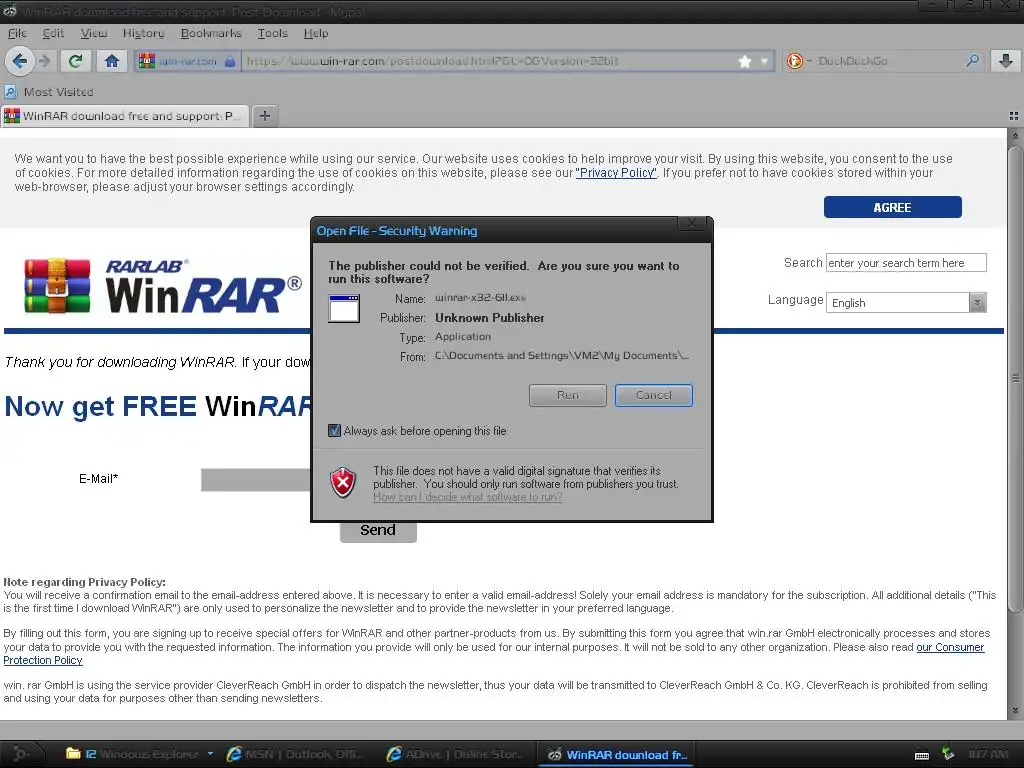Uncheck Always ask before opening this file

[x=334, y=430]
